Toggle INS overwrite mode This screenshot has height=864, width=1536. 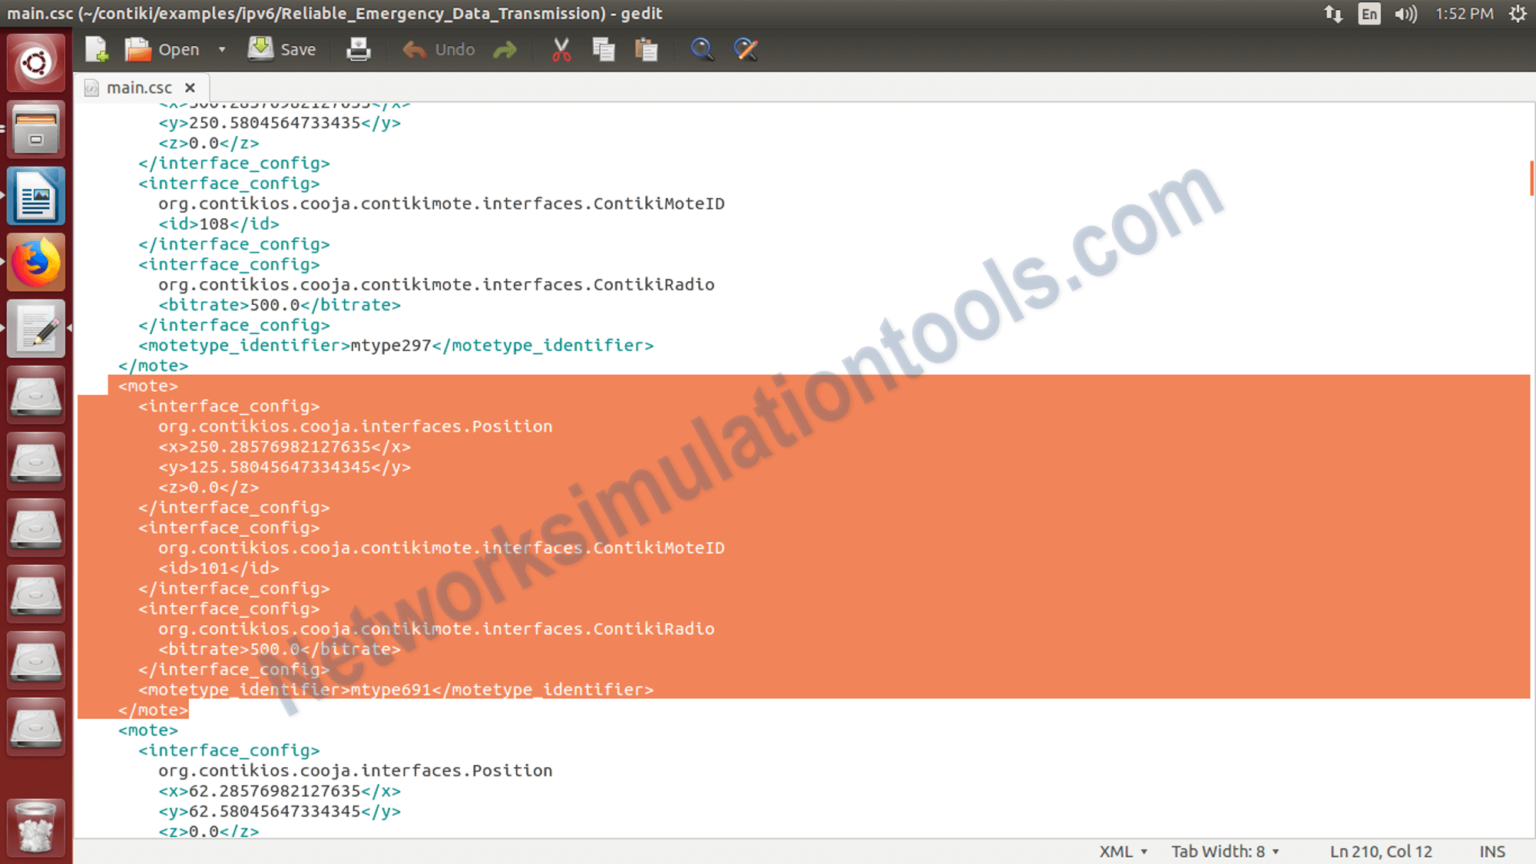1492,851
